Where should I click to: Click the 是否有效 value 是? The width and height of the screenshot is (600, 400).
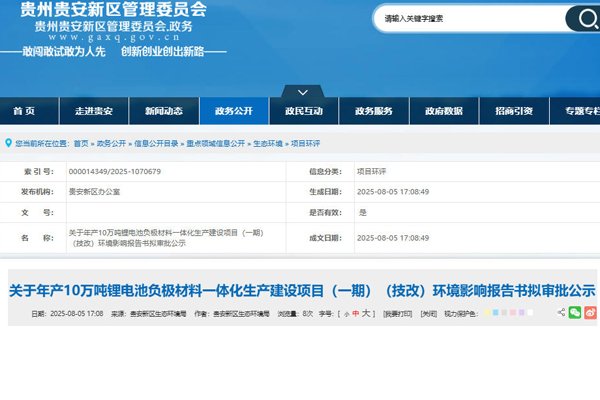(363, 212)
